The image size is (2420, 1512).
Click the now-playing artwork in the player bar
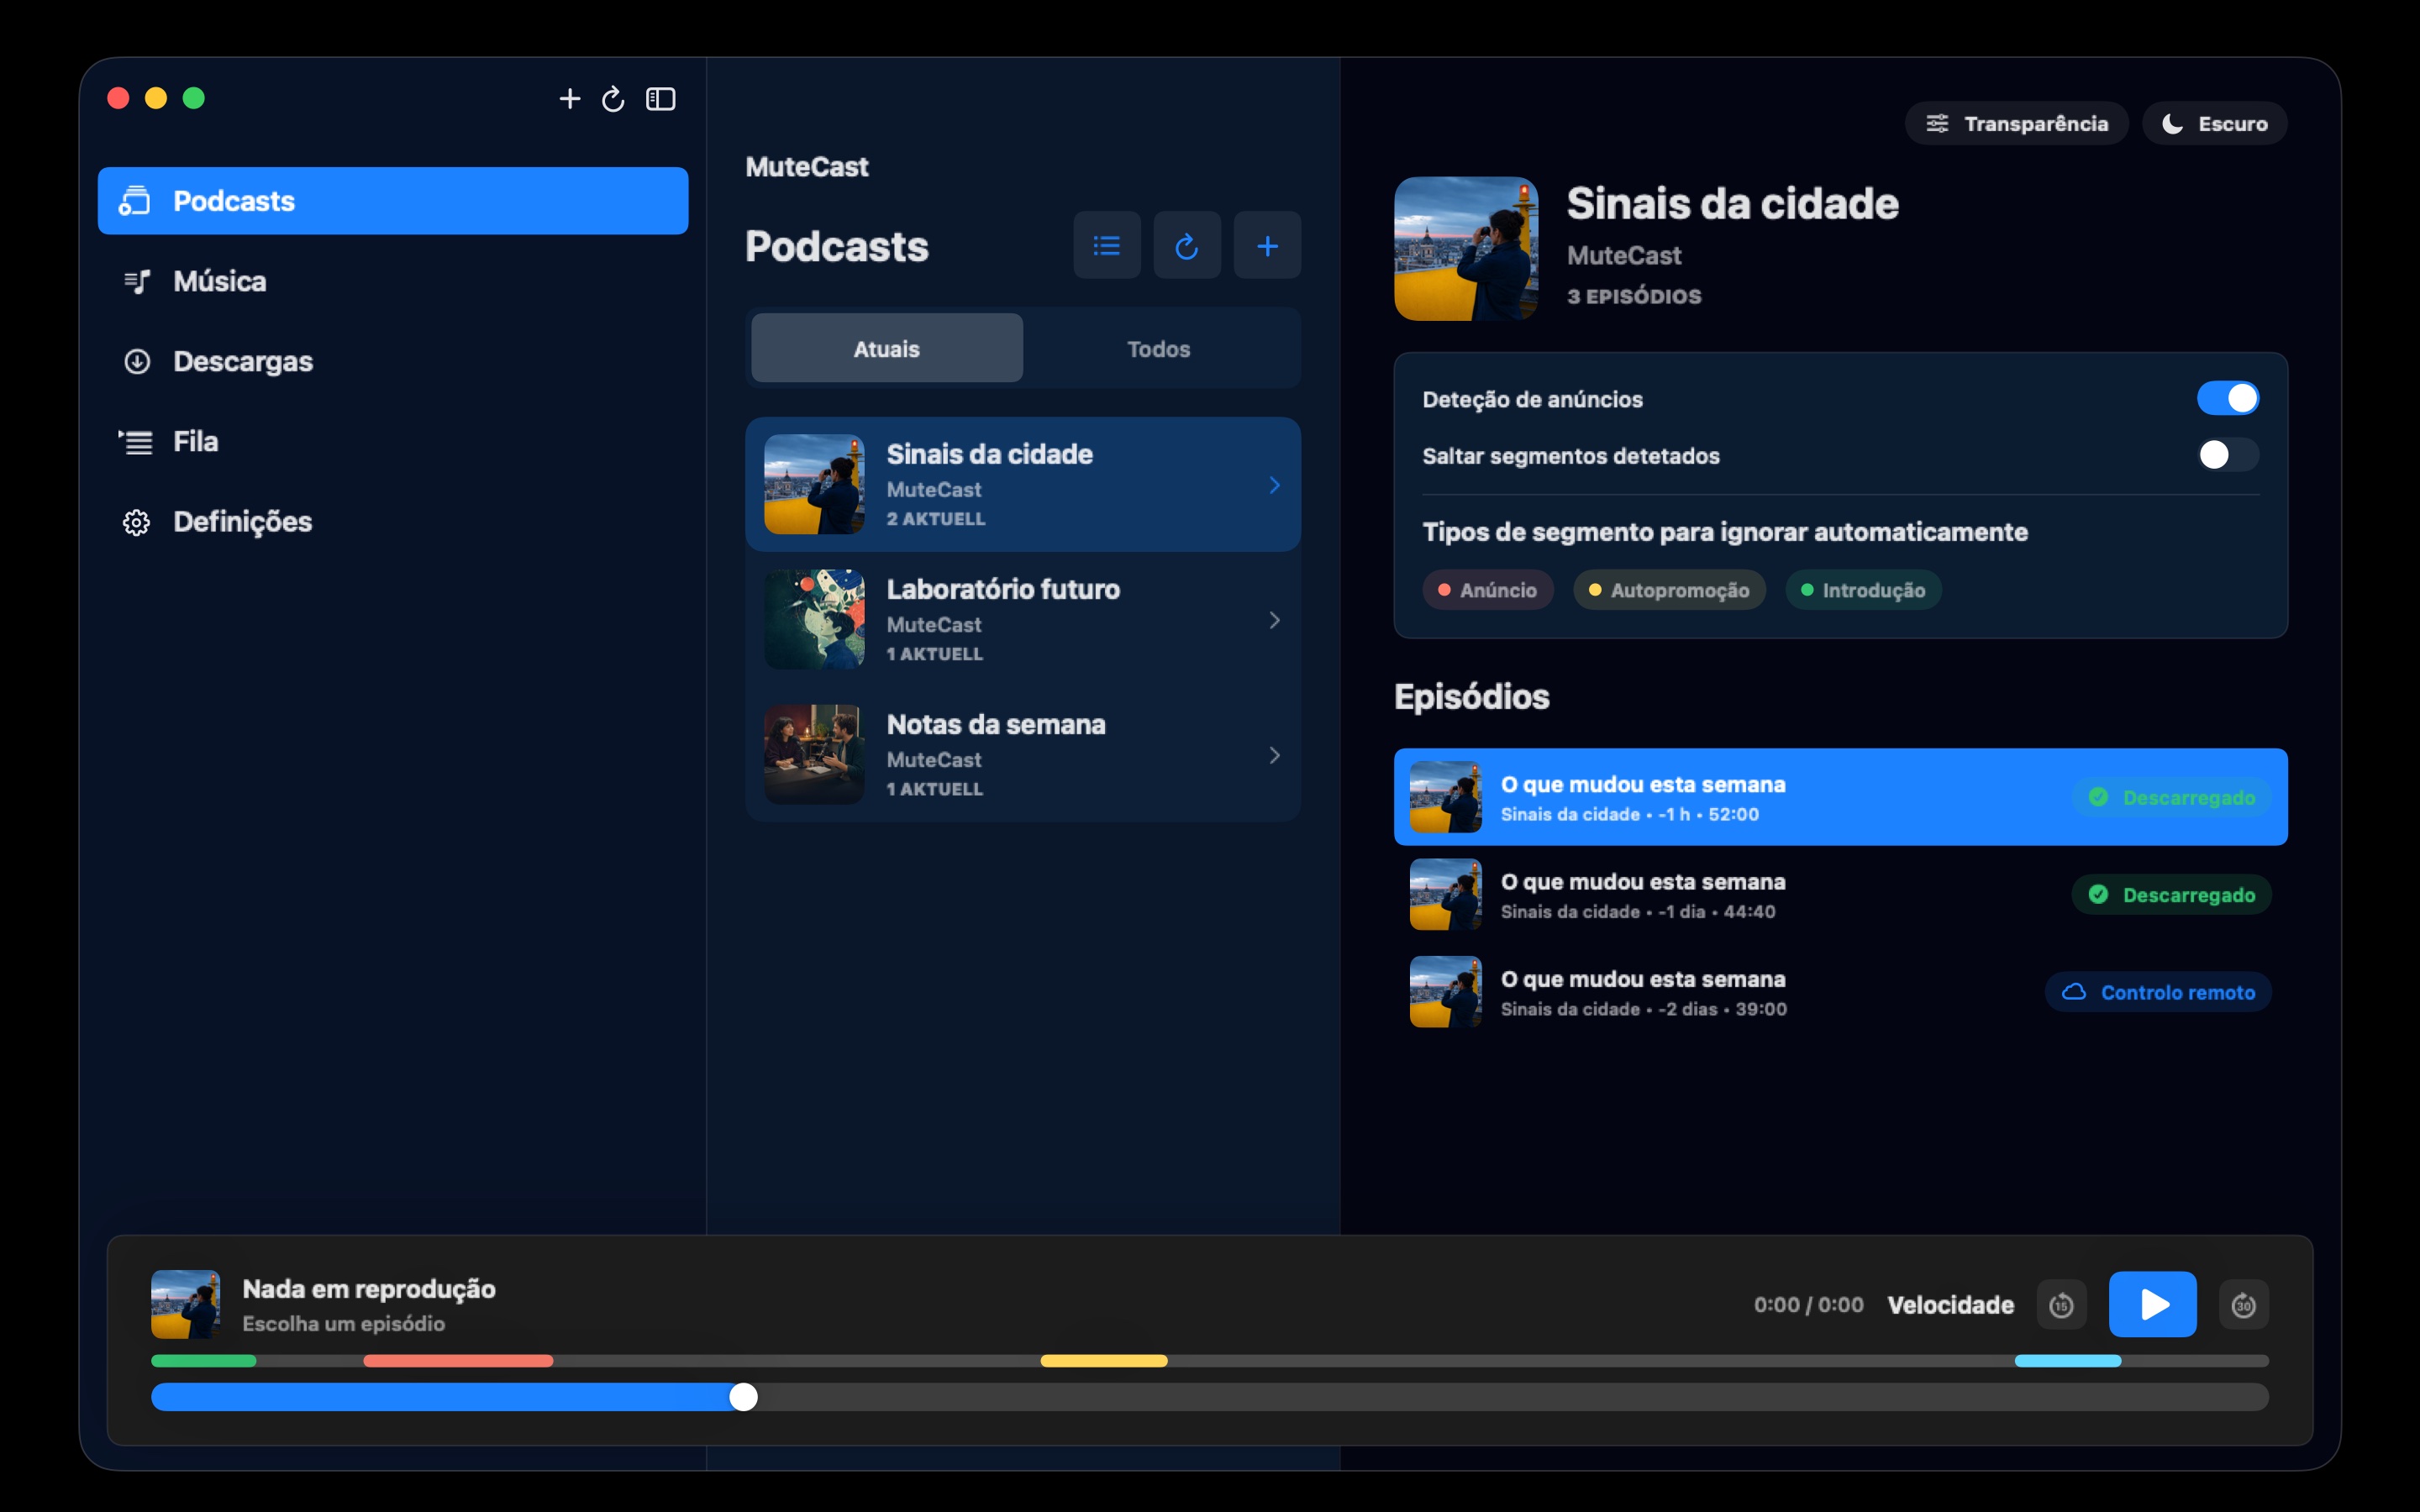(185, 1304)
